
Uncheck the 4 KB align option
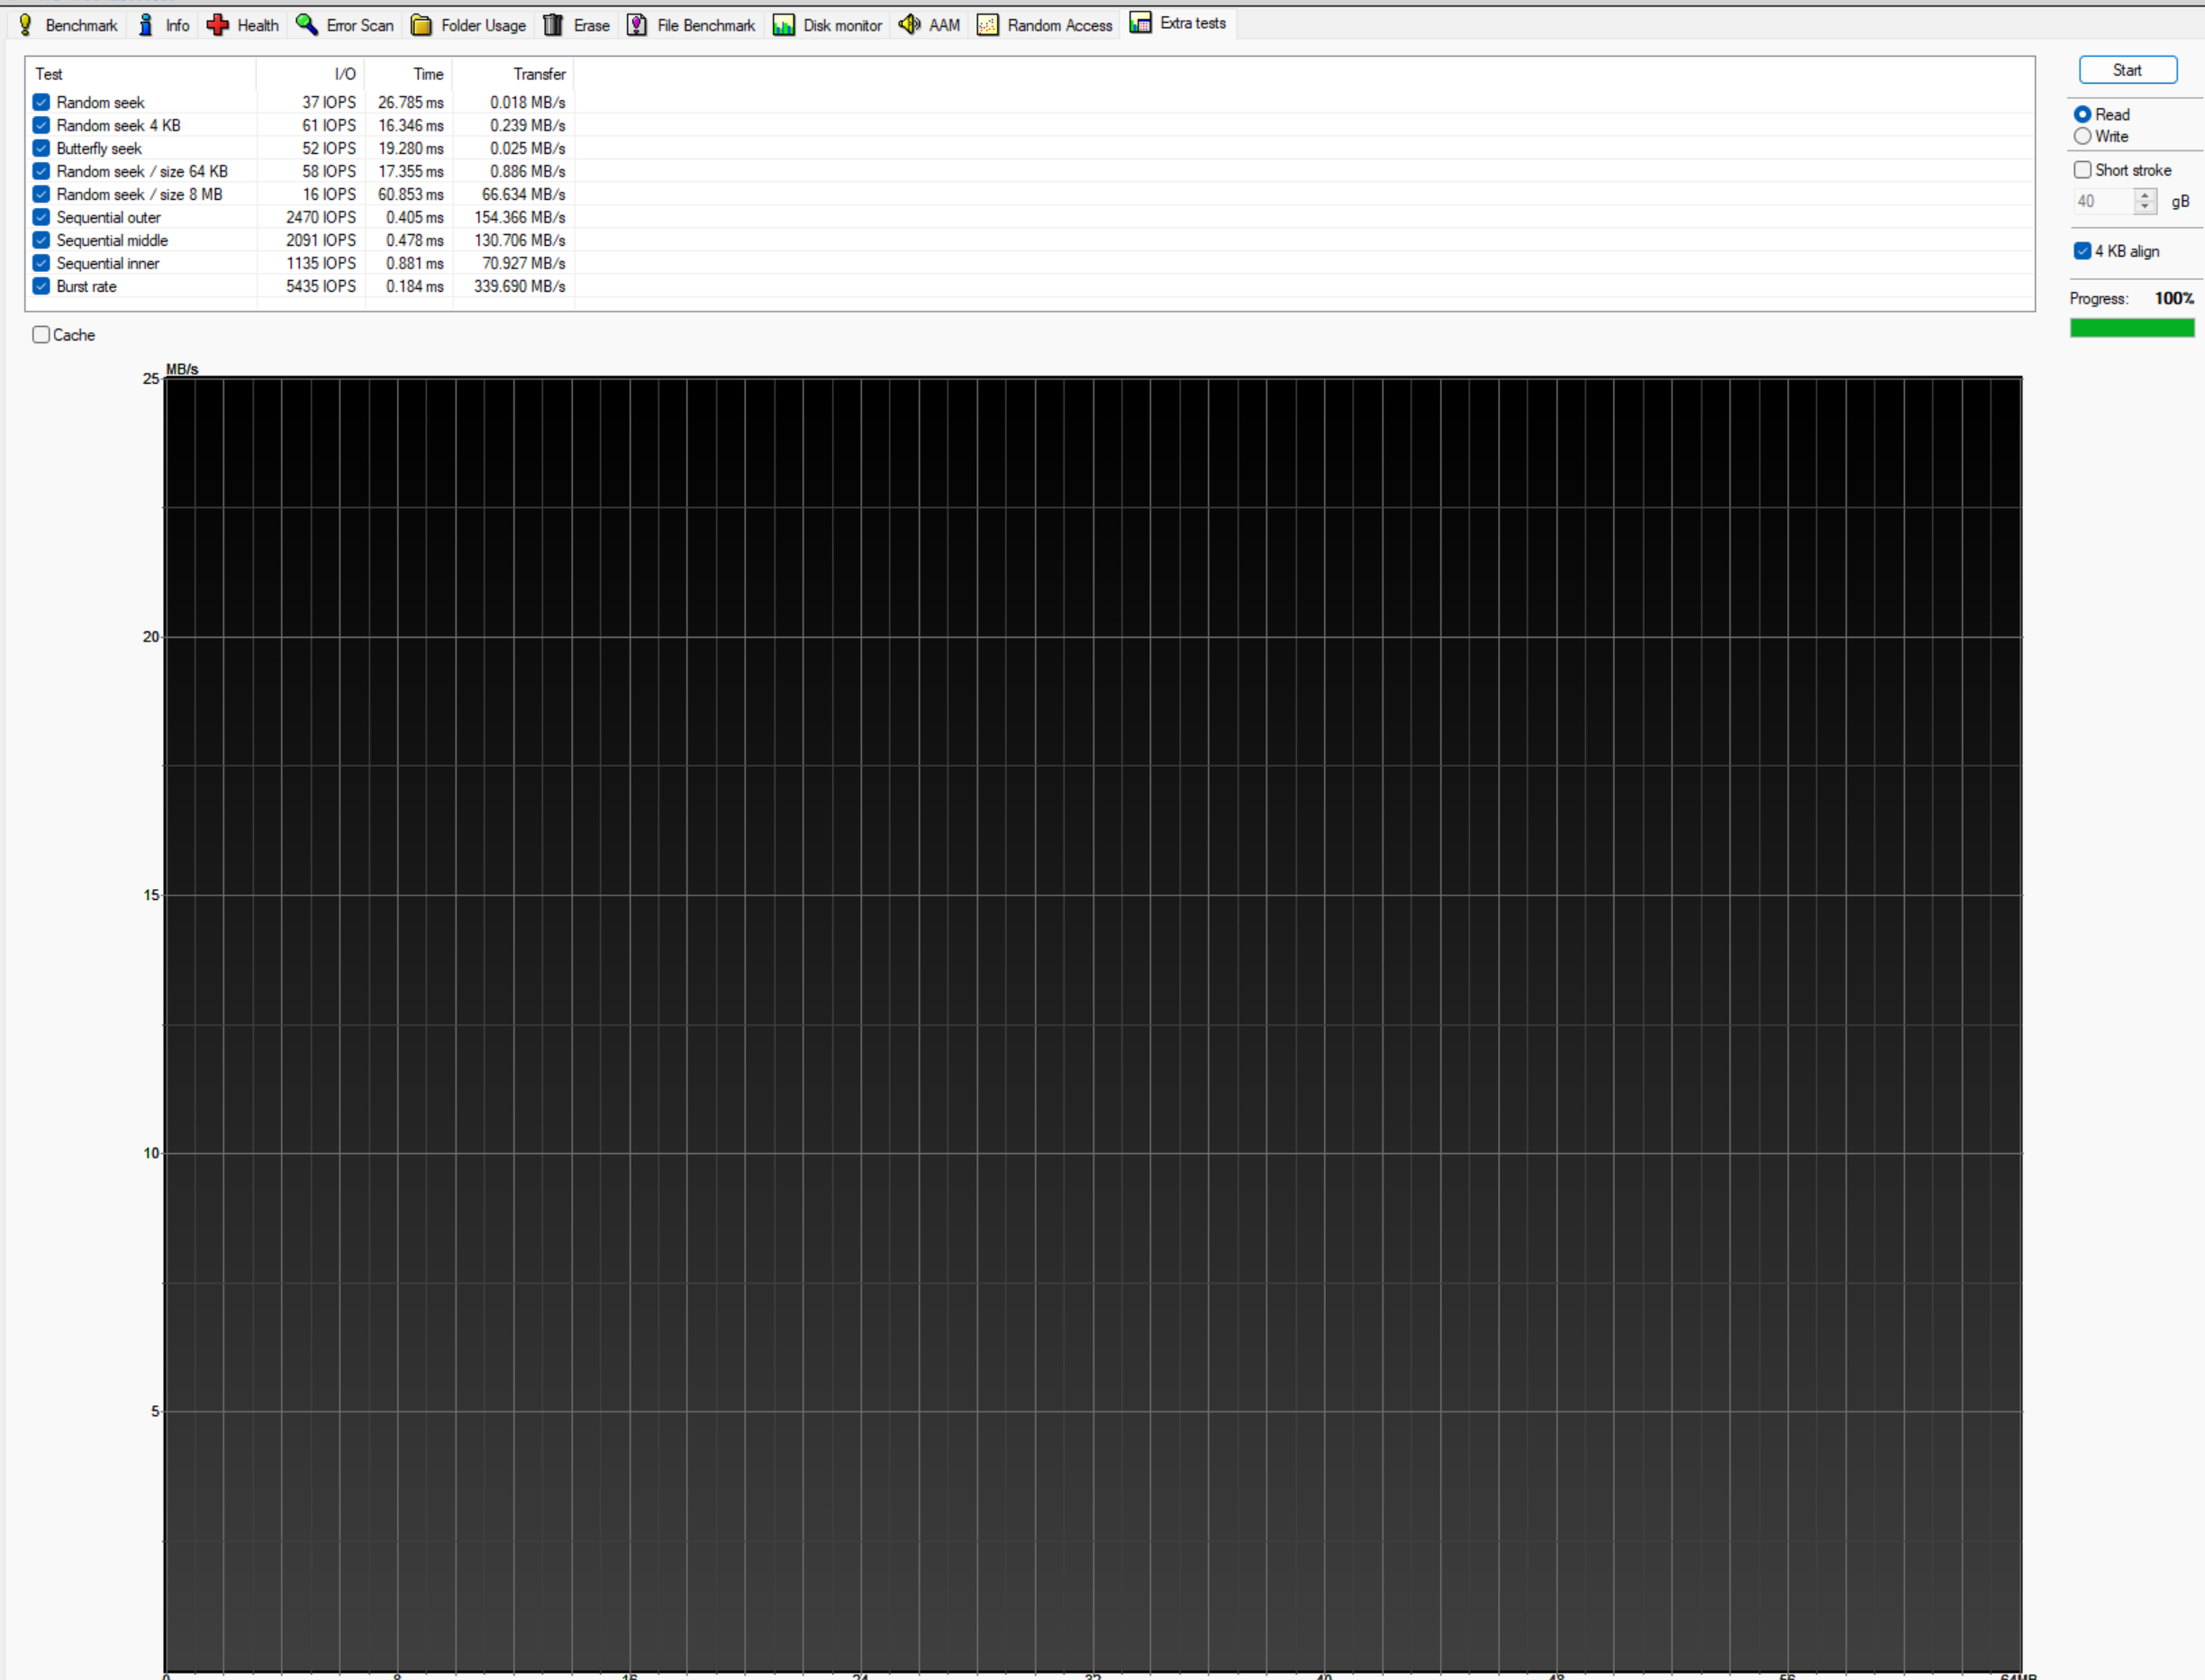pos(2083,251)
